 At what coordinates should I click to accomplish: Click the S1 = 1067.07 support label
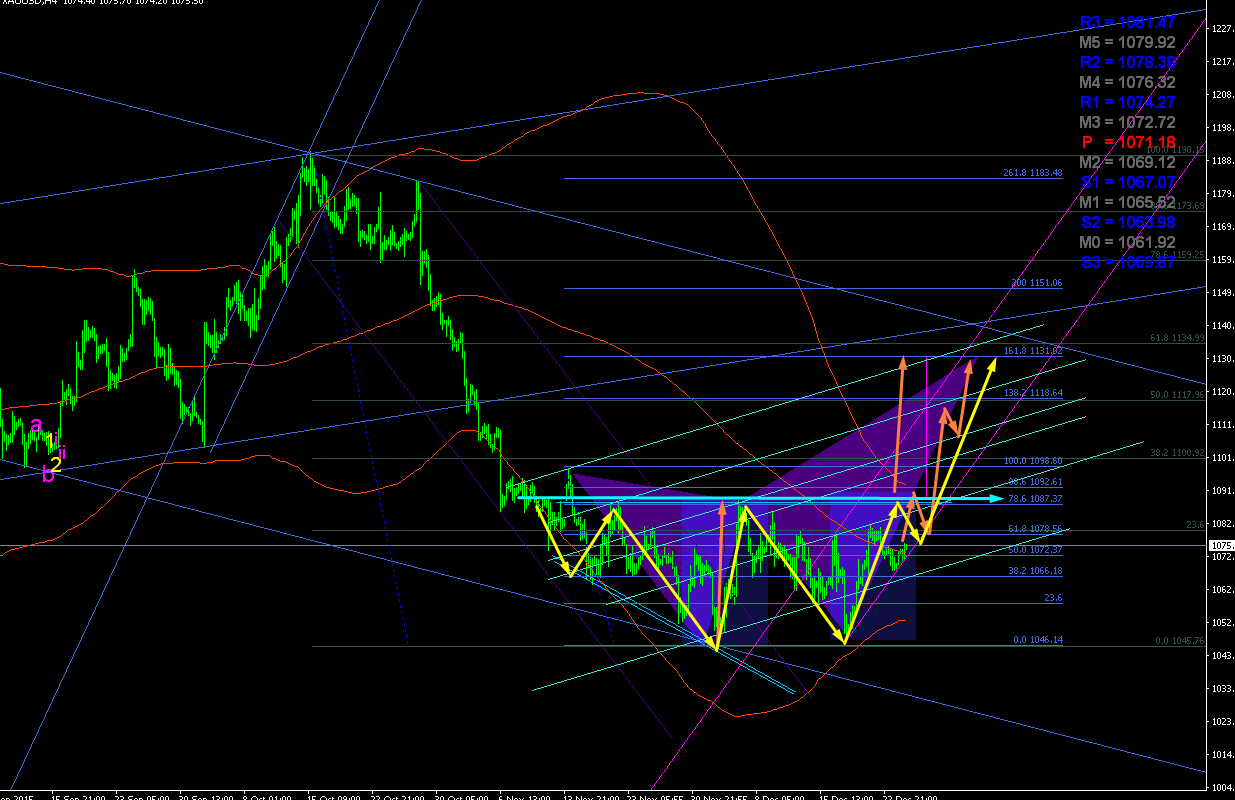tap(1127, 182)
